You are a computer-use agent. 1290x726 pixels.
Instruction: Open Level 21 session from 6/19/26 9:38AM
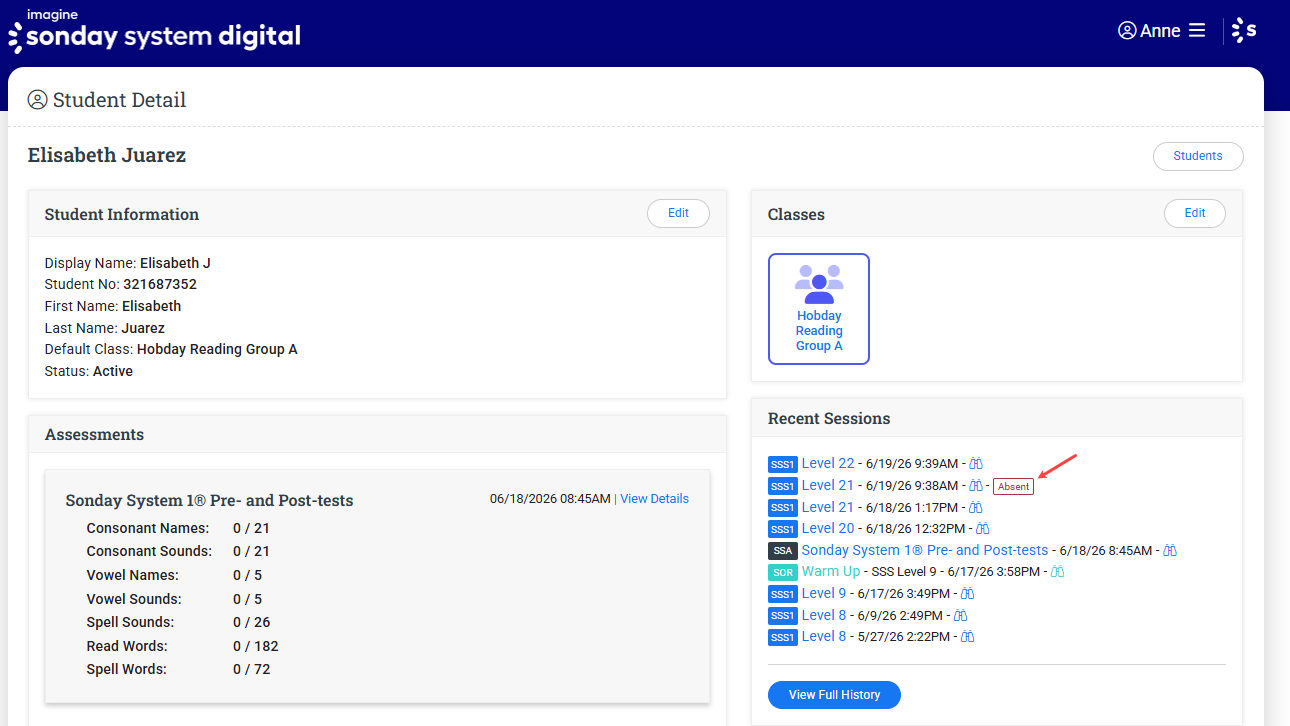[828, 485]
